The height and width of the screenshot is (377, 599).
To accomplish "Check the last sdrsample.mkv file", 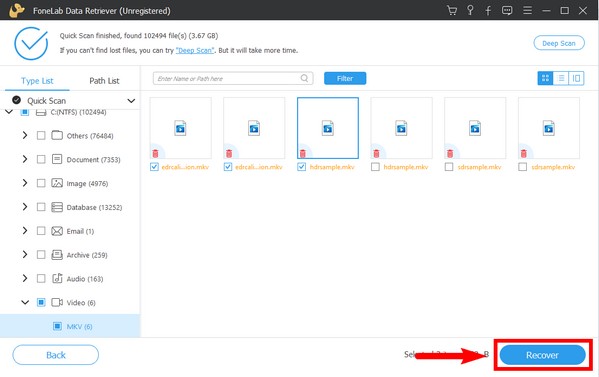I will (x=523, y=167).
